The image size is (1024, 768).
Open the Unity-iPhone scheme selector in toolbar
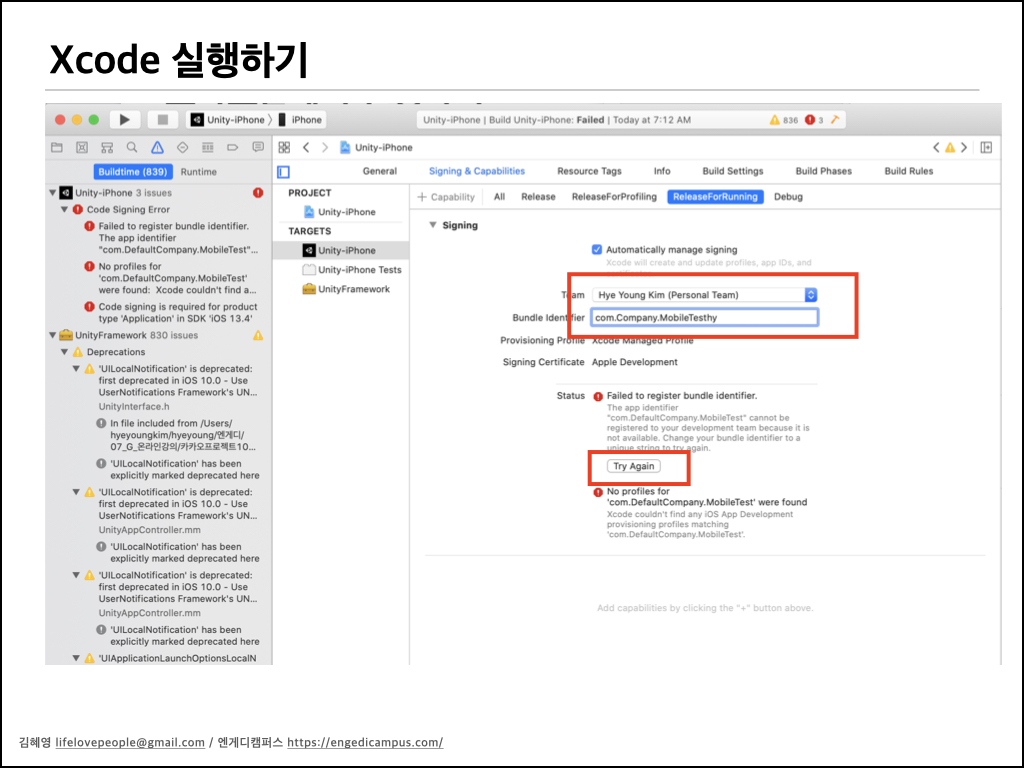(x=228, y=120)
